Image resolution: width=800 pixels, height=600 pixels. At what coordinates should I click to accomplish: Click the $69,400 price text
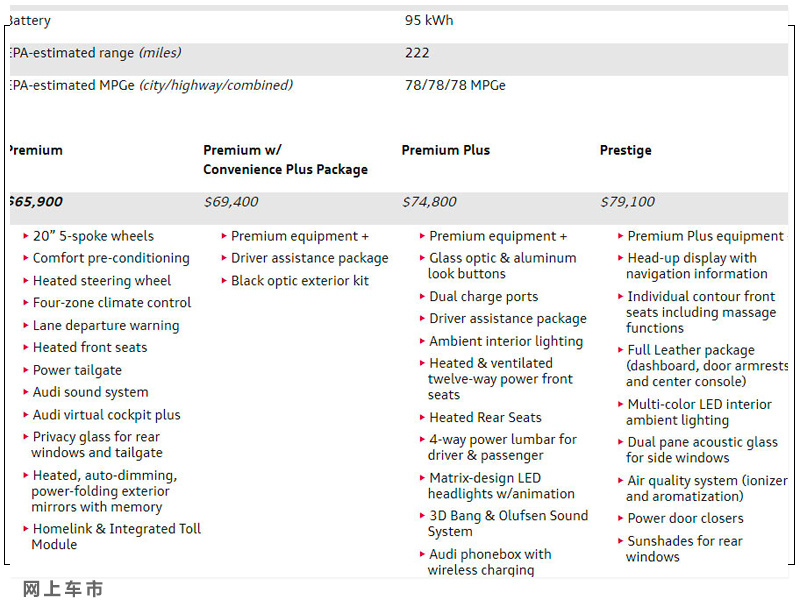[231, 202]
